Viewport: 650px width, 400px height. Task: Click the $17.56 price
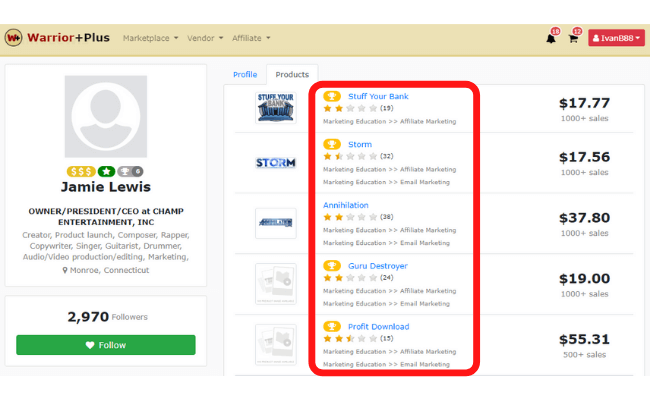tap(585, 157)
